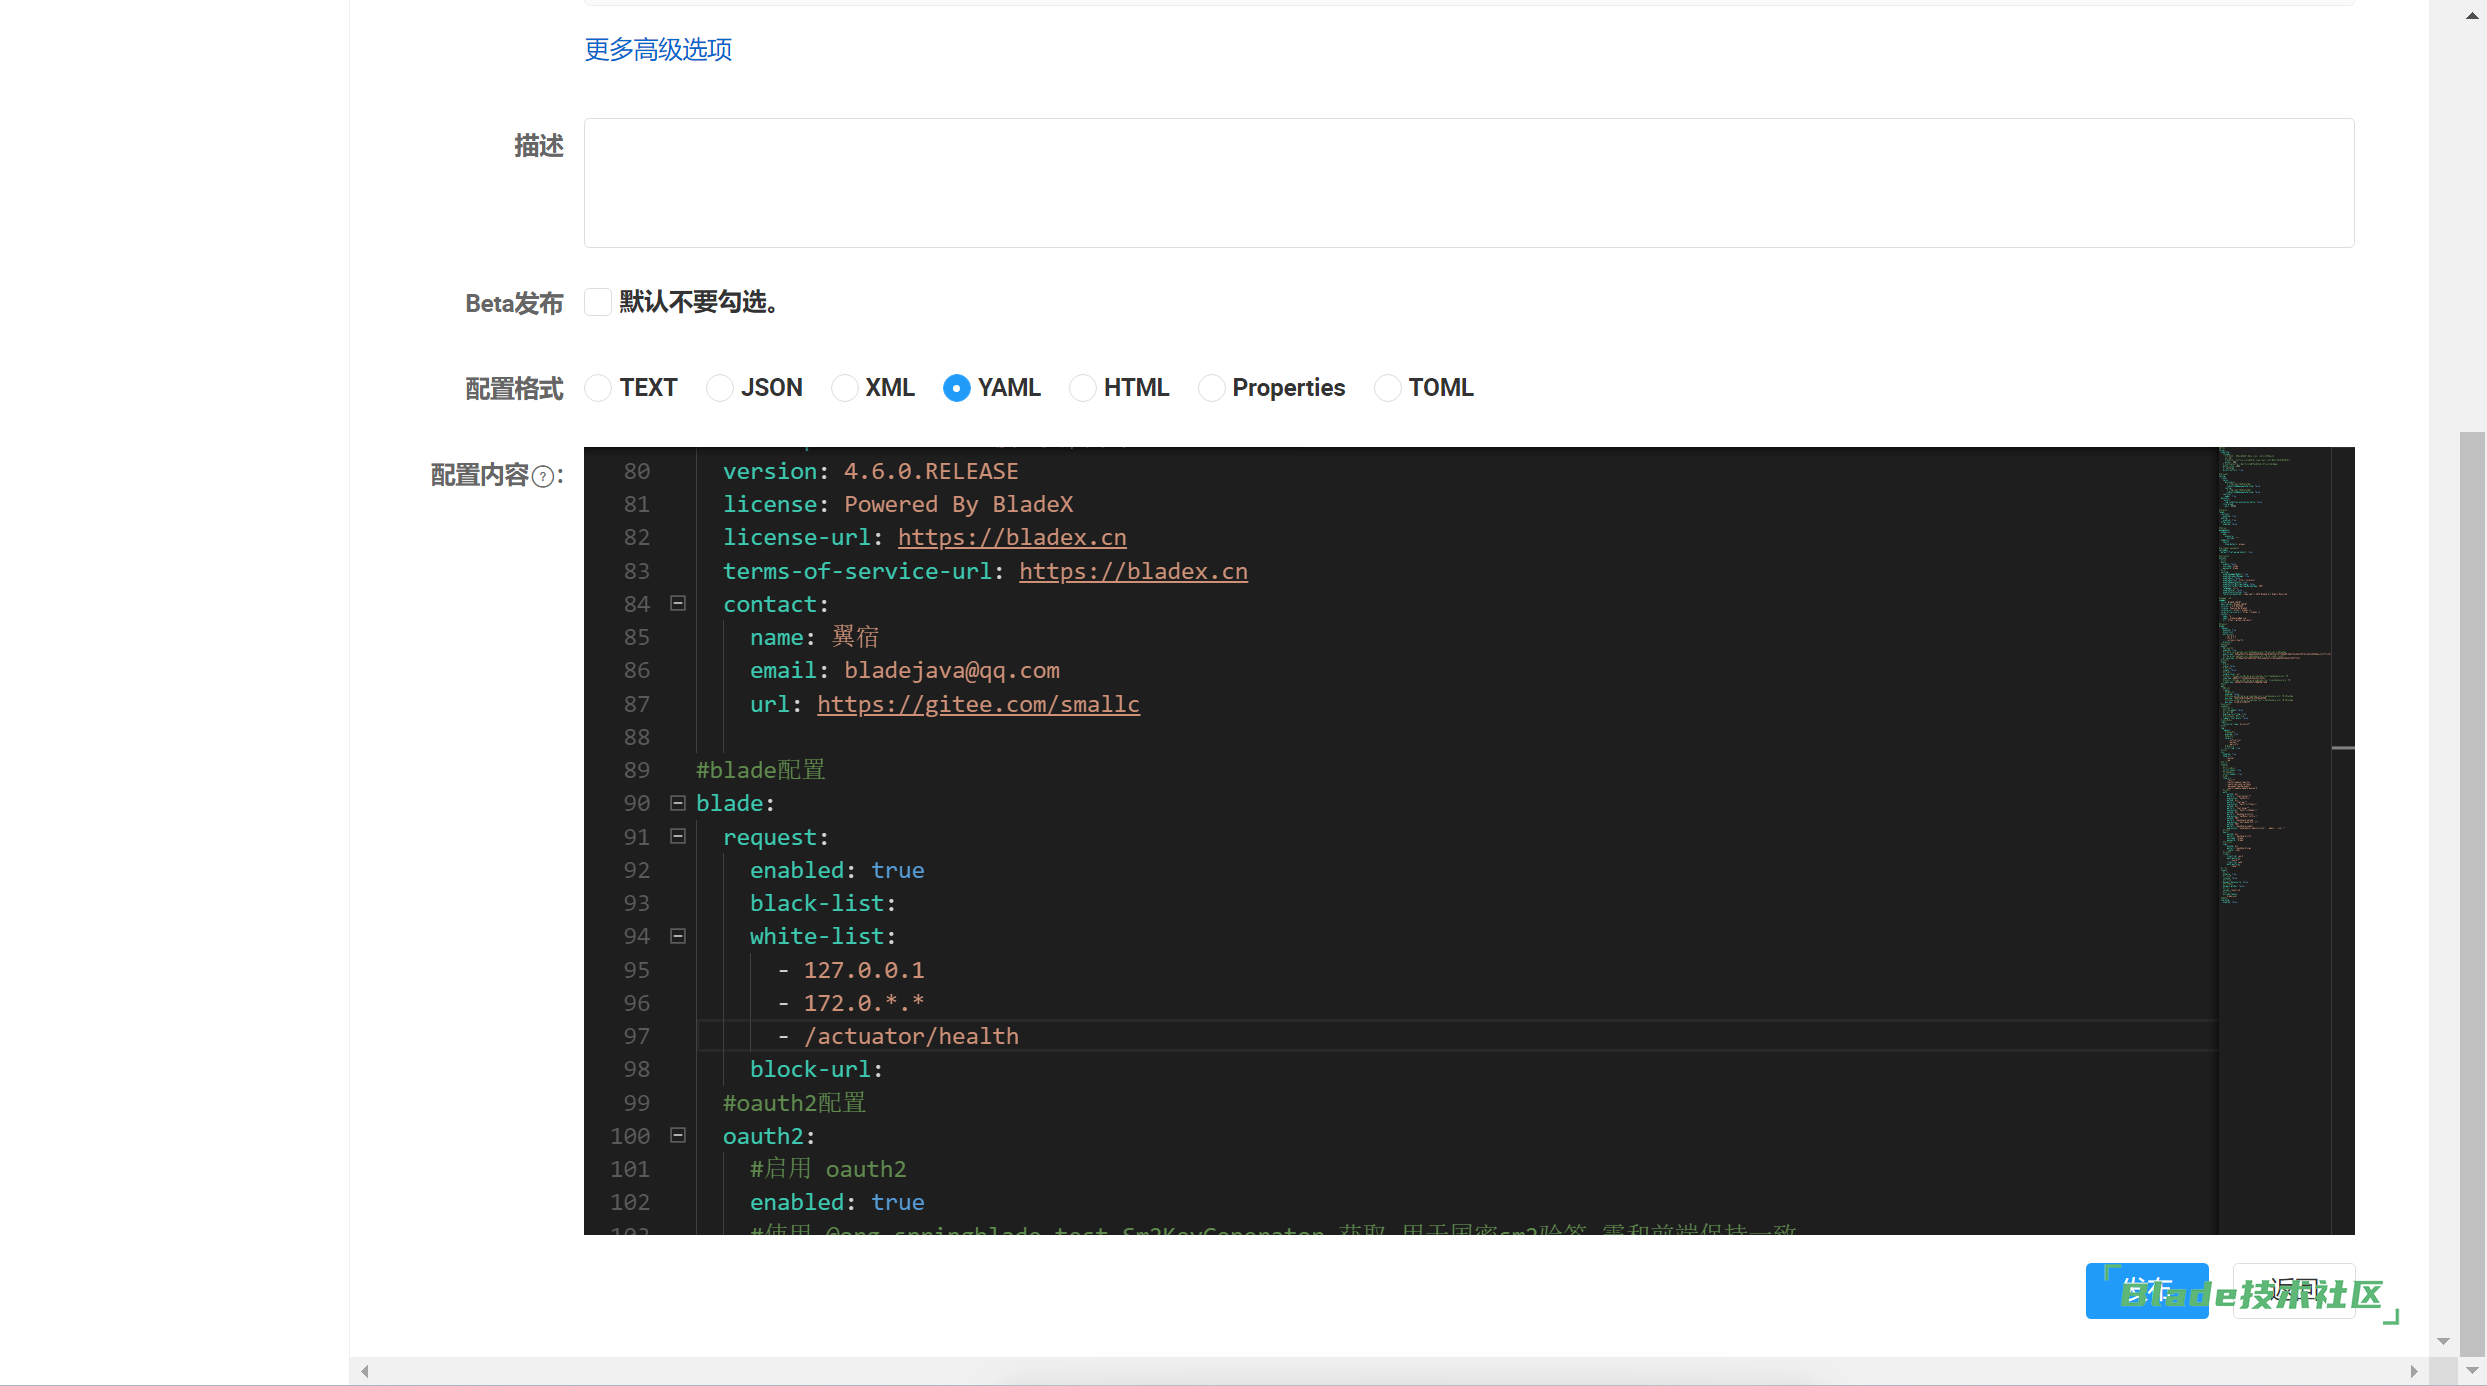This screenshot has height=1386, width=2487.
Task: Select the YAML format radio button
Action: click(x=956, y=388)
